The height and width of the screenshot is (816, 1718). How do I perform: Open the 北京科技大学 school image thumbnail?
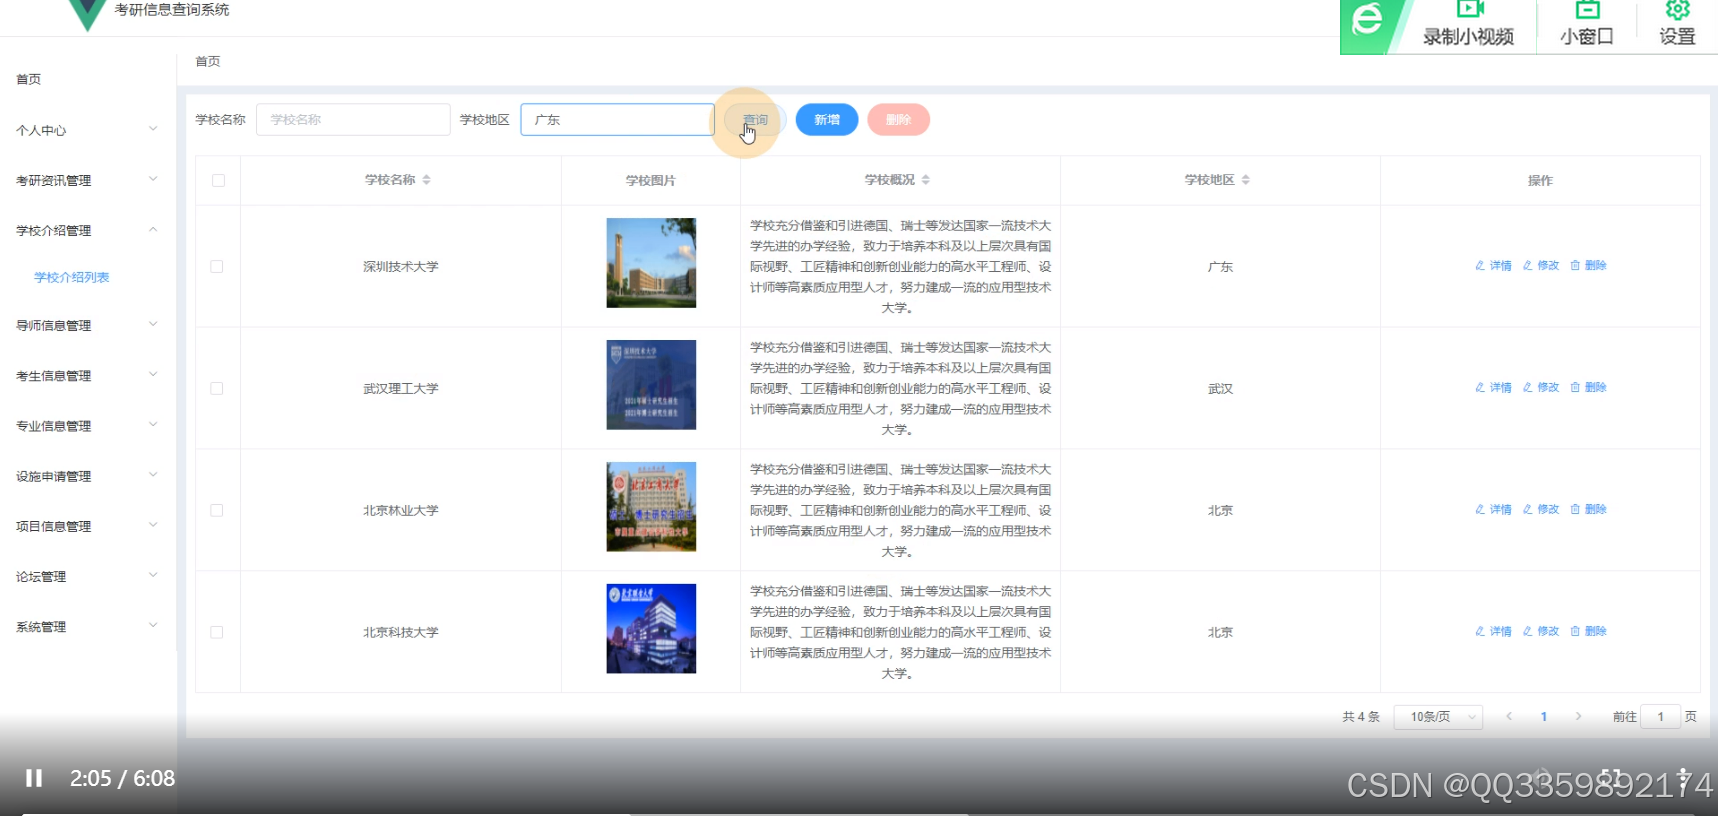(651, 629)
